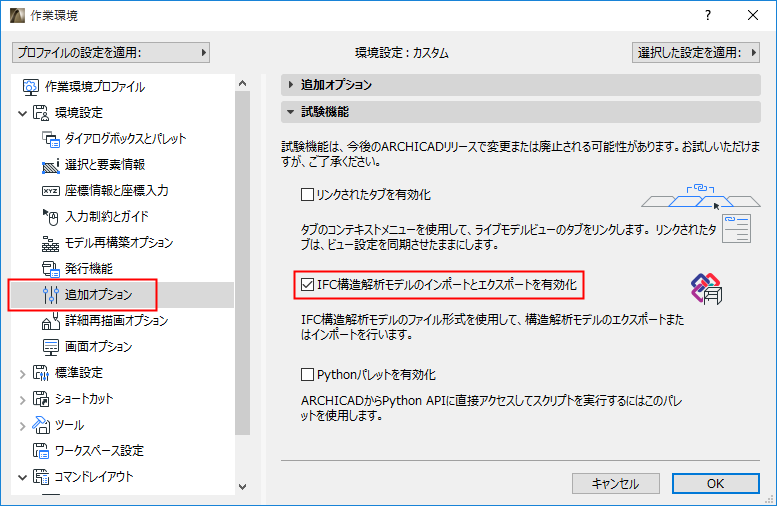The width and height of the screenshot is (777, 506).
Task: Click the キャンセル button
Action: [x=615, y=483]
